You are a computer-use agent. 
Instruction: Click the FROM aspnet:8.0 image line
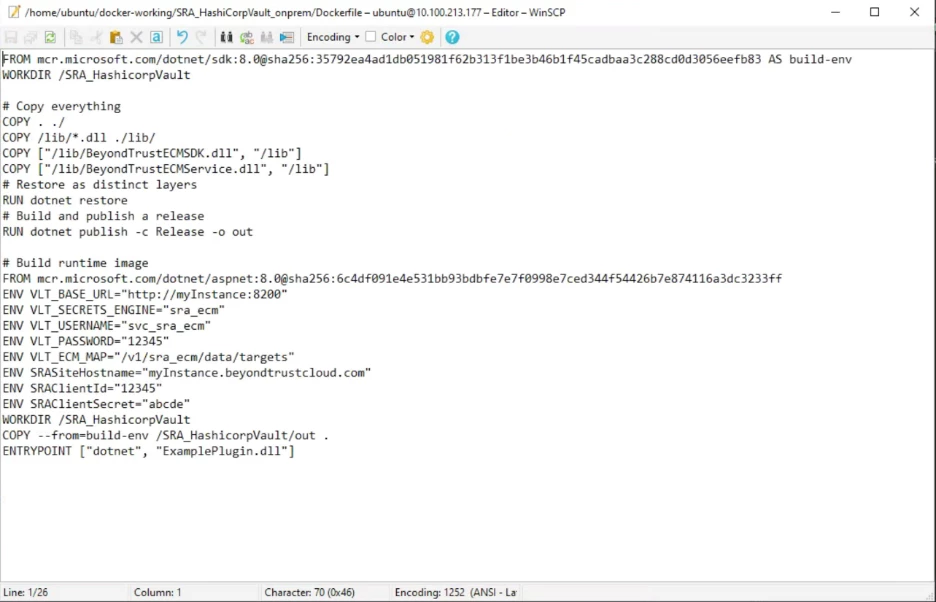click(392, 278)
